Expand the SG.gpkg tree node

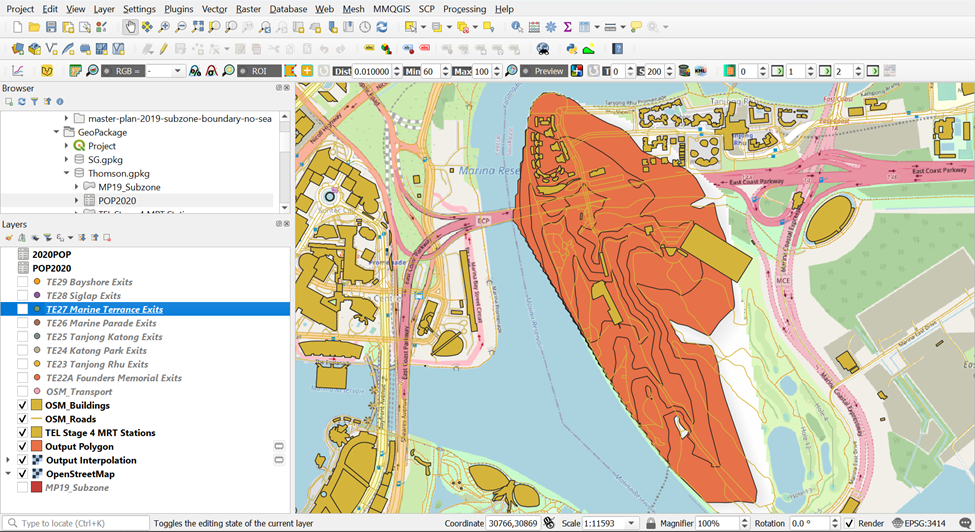[66, 159]
